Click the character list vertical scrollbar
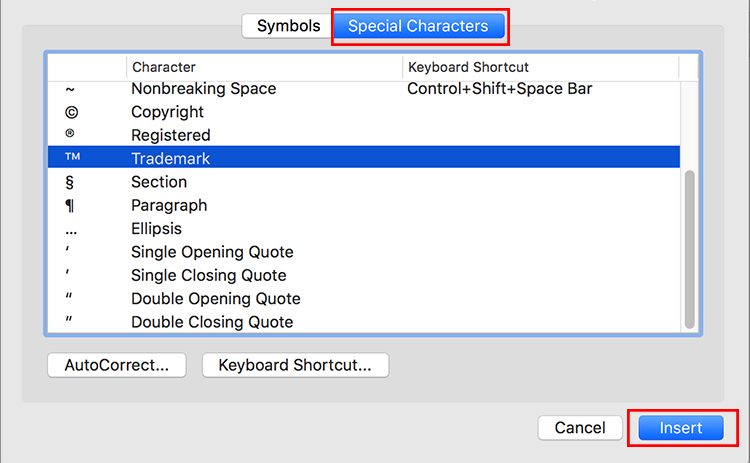 [689, 249]
